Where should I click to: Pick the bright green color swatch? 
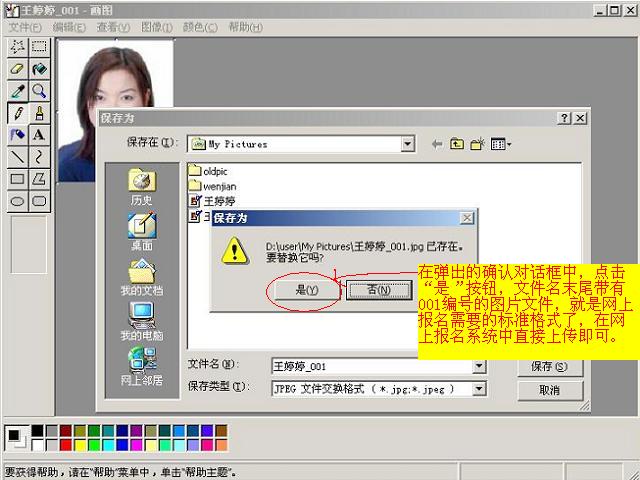[94, 444]
